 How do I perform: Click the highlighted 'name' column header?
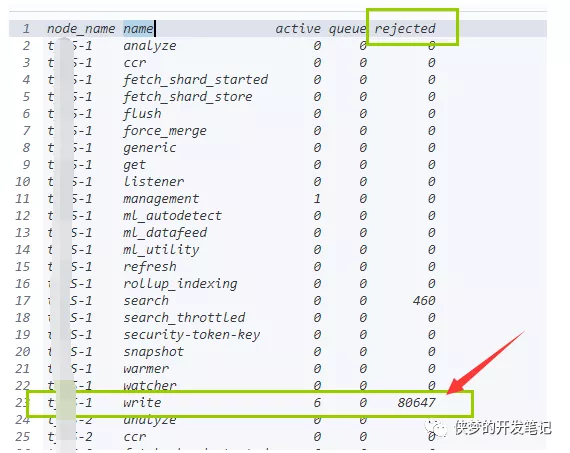point(138,28)
